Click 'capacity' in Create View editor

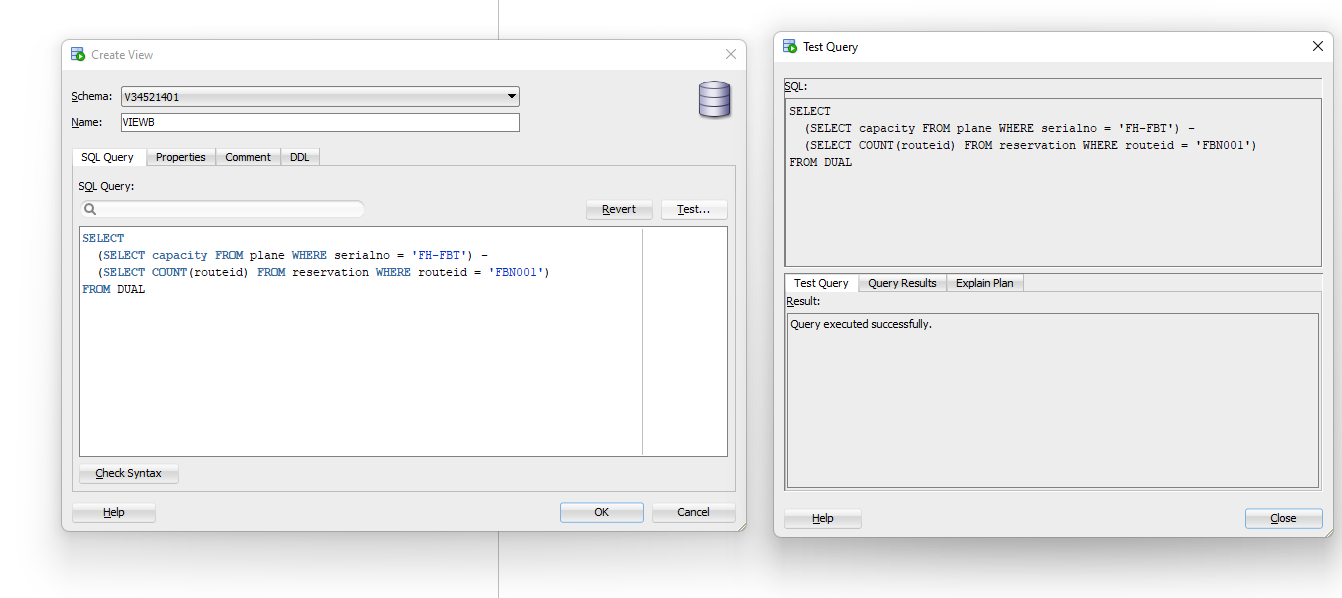click(x=180, y=256)
